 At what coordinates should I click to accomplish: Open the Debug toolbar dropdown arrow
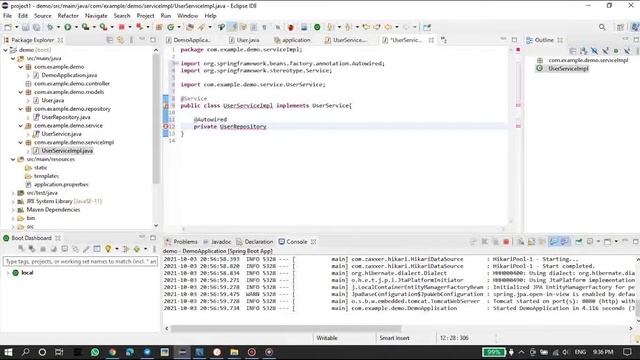coord(58,27)
